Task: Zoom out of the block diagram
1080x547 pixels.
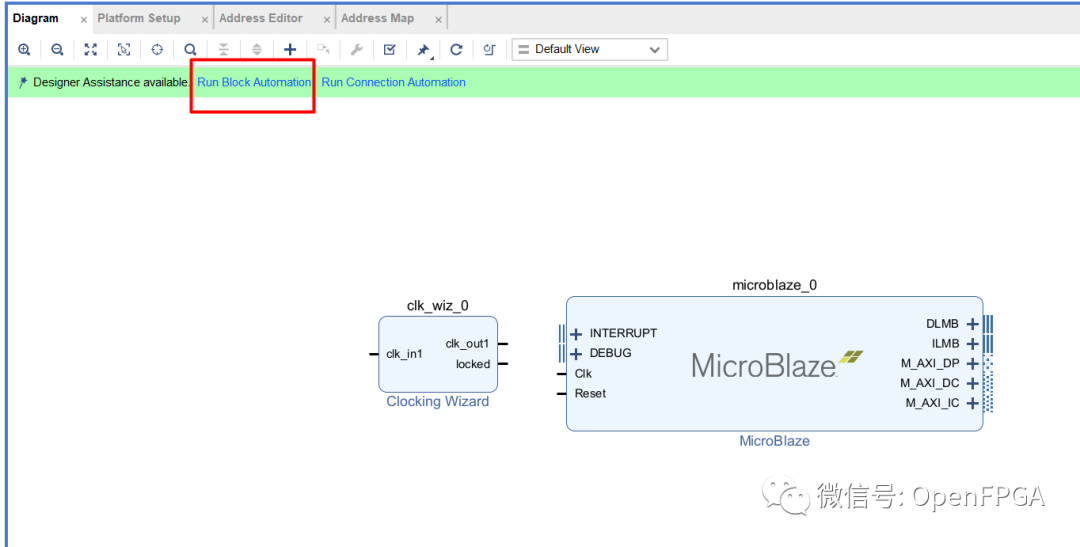Action: (57, 50)
